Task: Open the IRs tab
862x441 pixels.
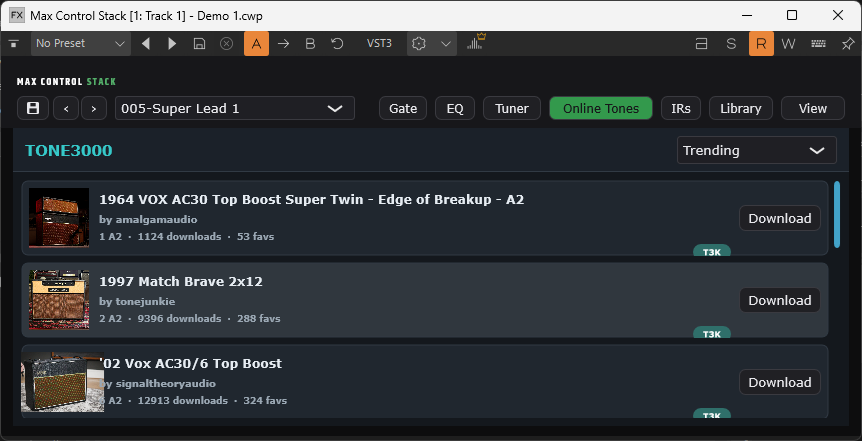Action: [681, 108]
